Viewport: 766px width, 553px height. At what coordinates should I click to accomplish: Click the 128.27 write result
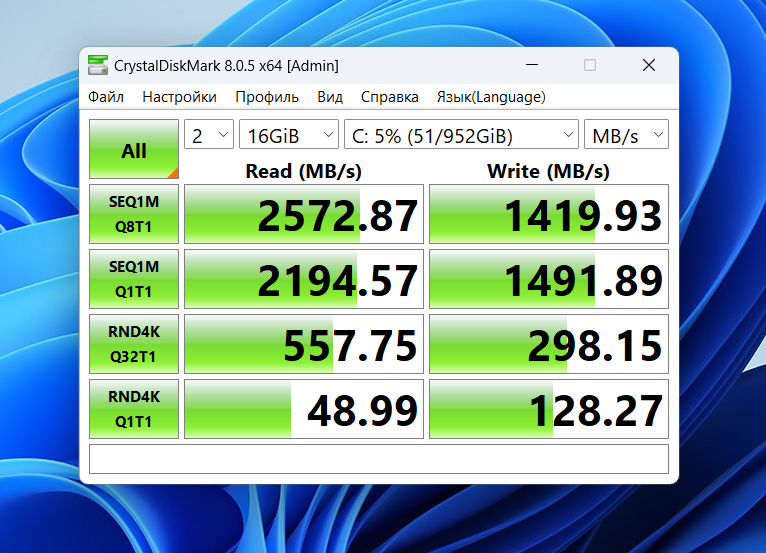click(x=549, y=409)
